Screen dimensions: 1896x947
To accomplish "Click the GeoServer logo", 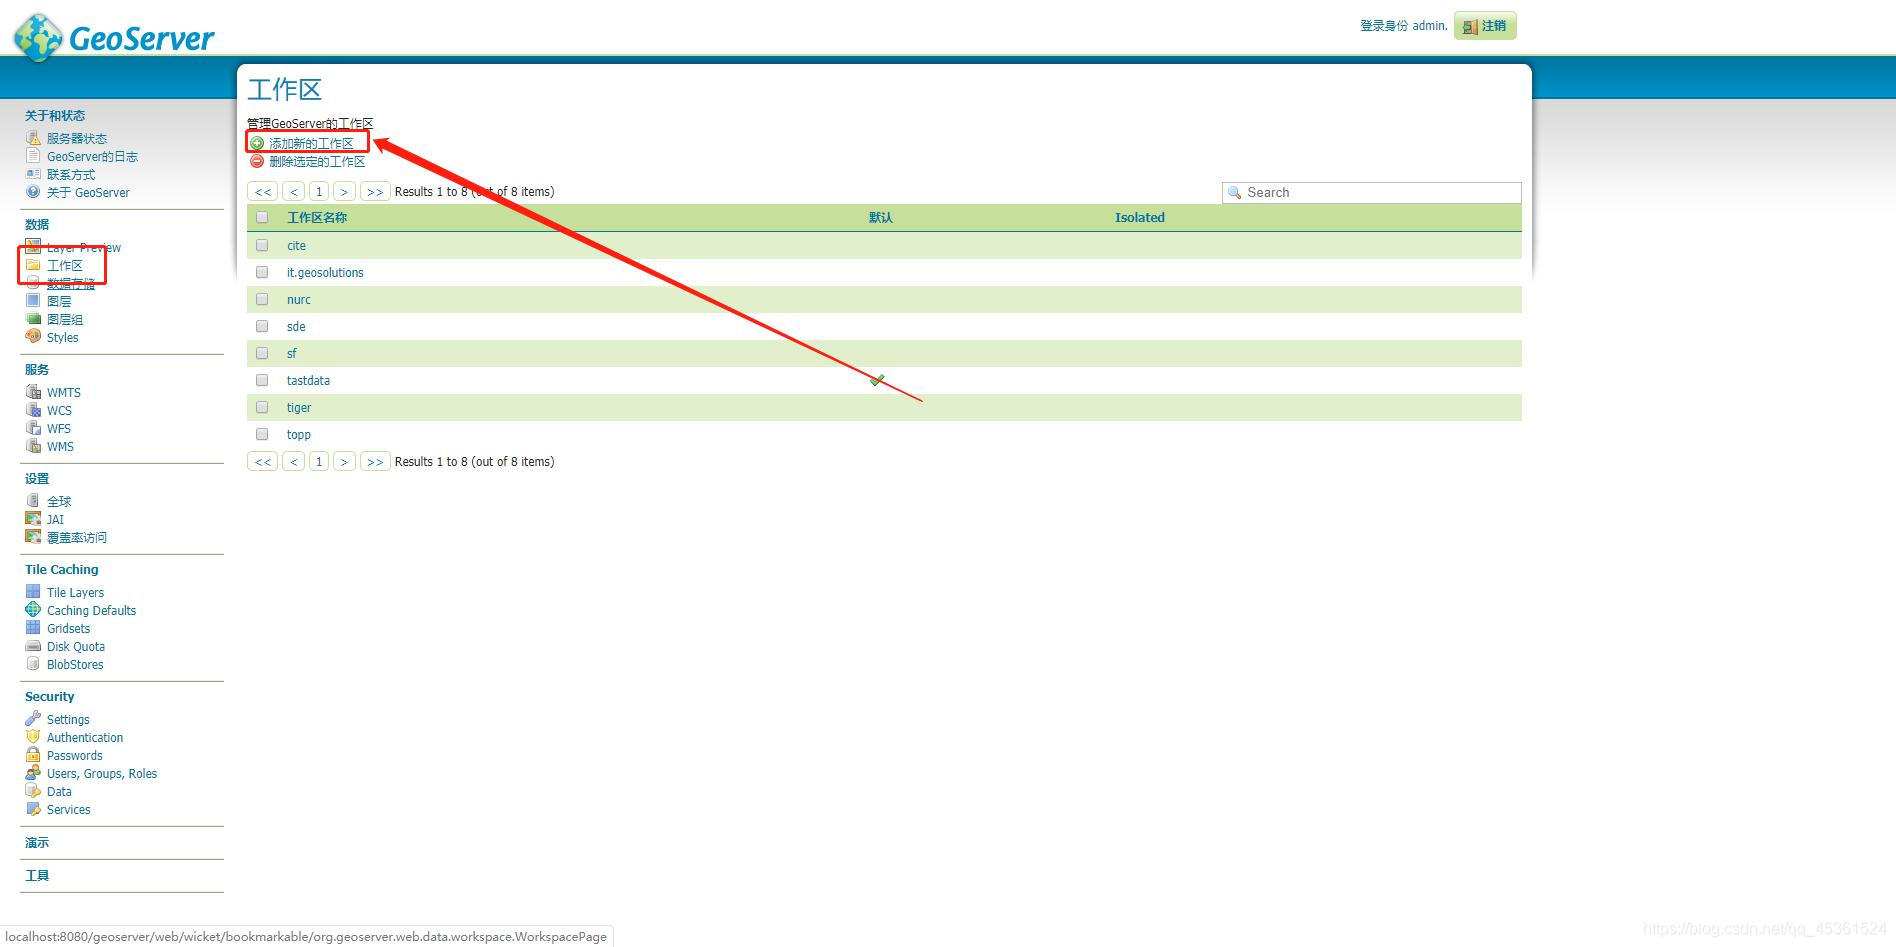I will point(114,37).
